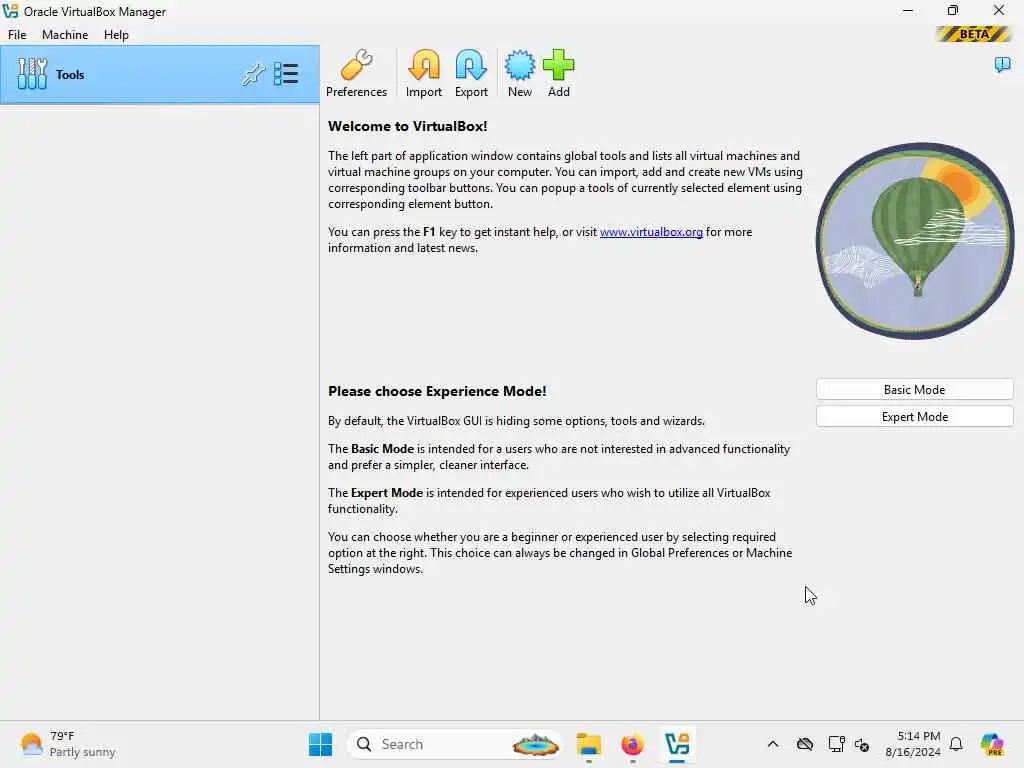Open the notifications bell
The width and height of the screenshot is (1024, 768).
(x=956, y=744)
